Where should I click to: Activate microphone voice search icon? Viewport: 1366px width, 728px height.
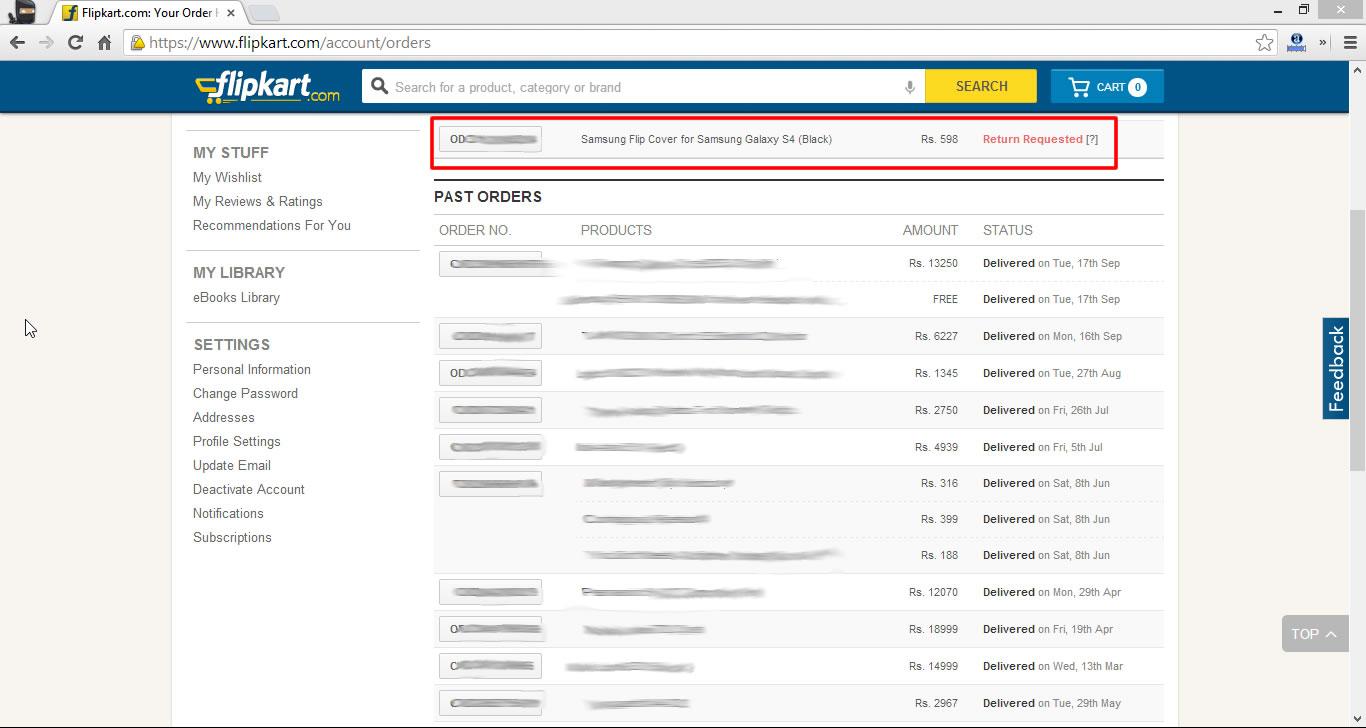[x=910, y=87]
